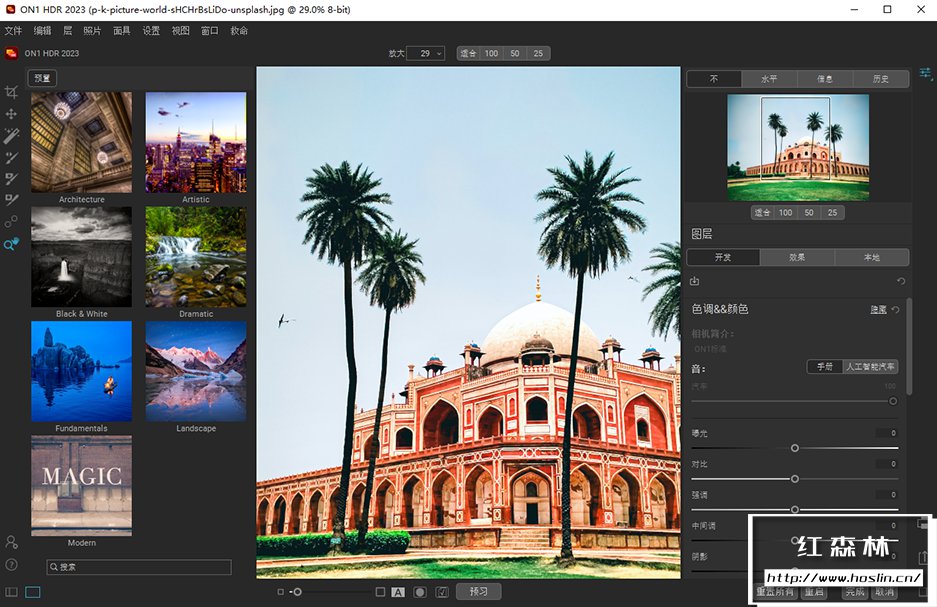Select the Crop tool
This screenshot has width=937, height=607.
12,92
